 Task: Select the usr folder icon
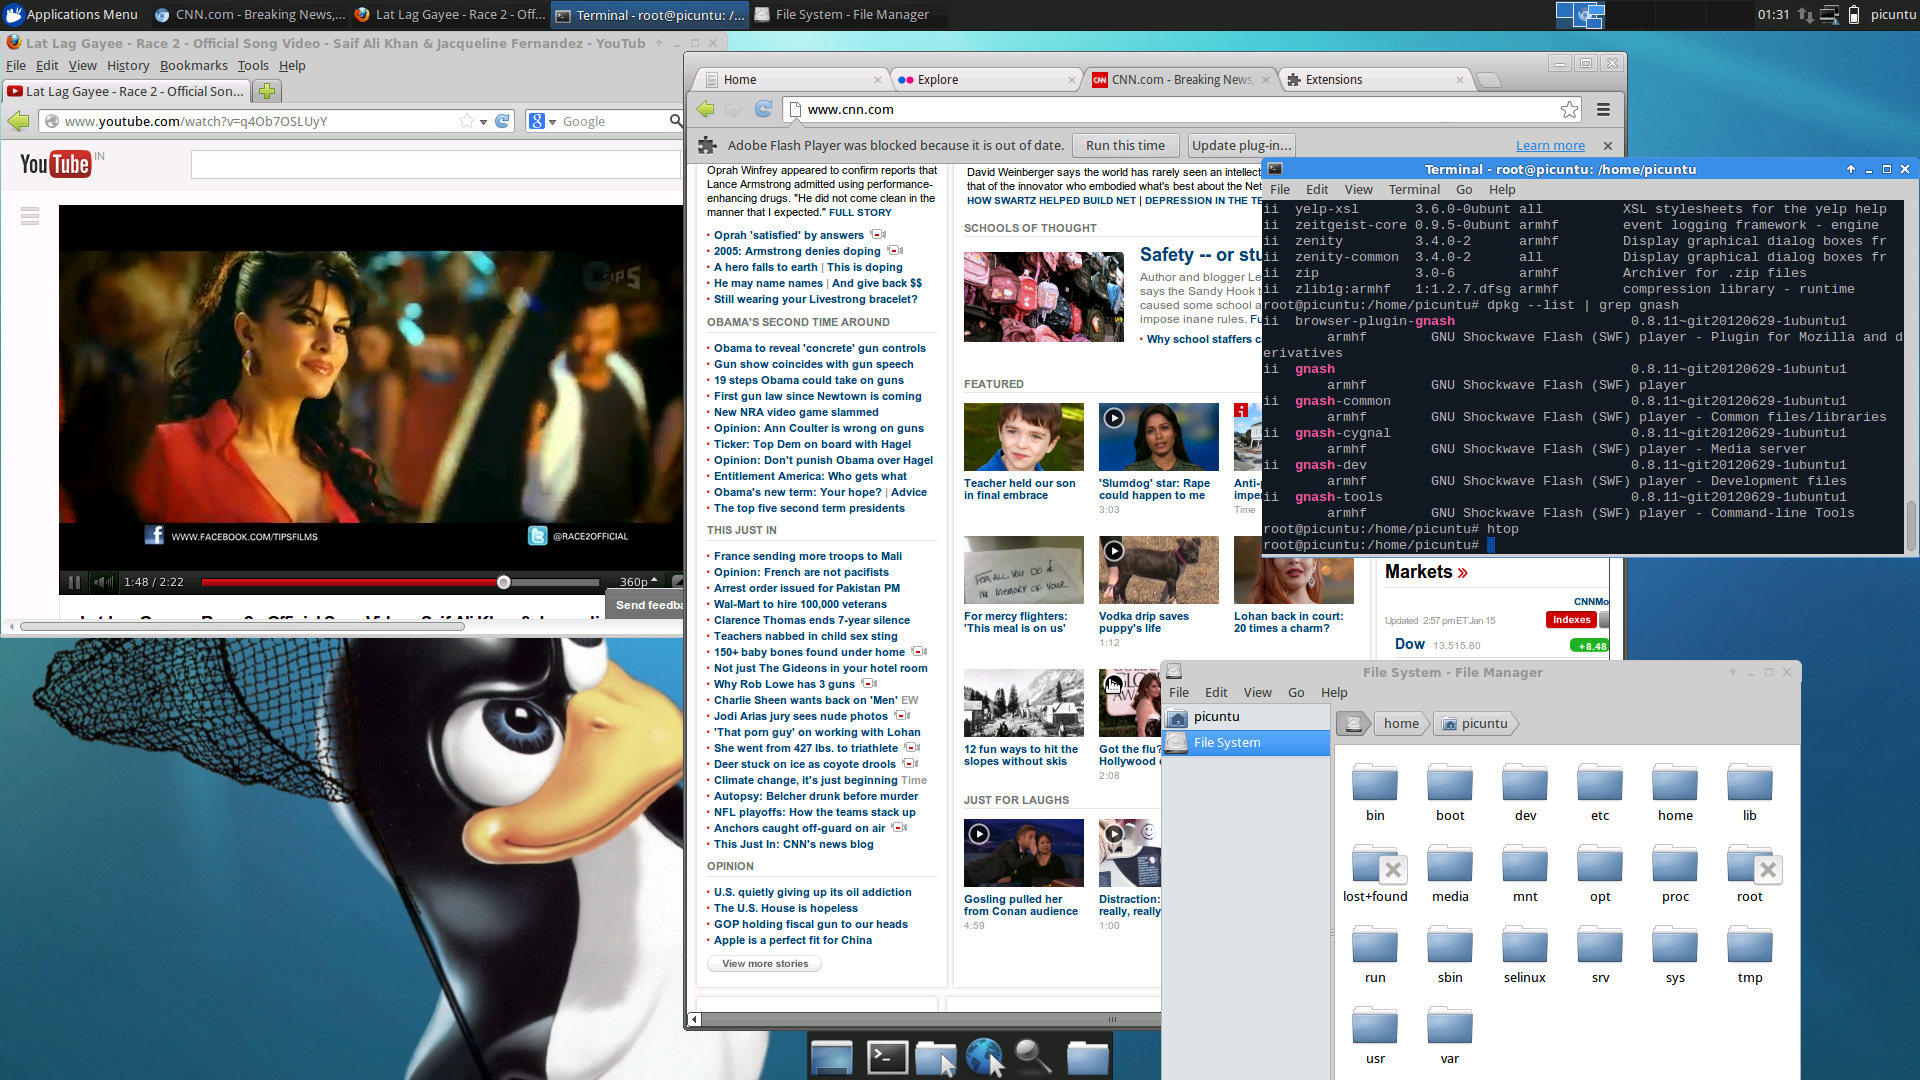click(x=1375, y=1027)
